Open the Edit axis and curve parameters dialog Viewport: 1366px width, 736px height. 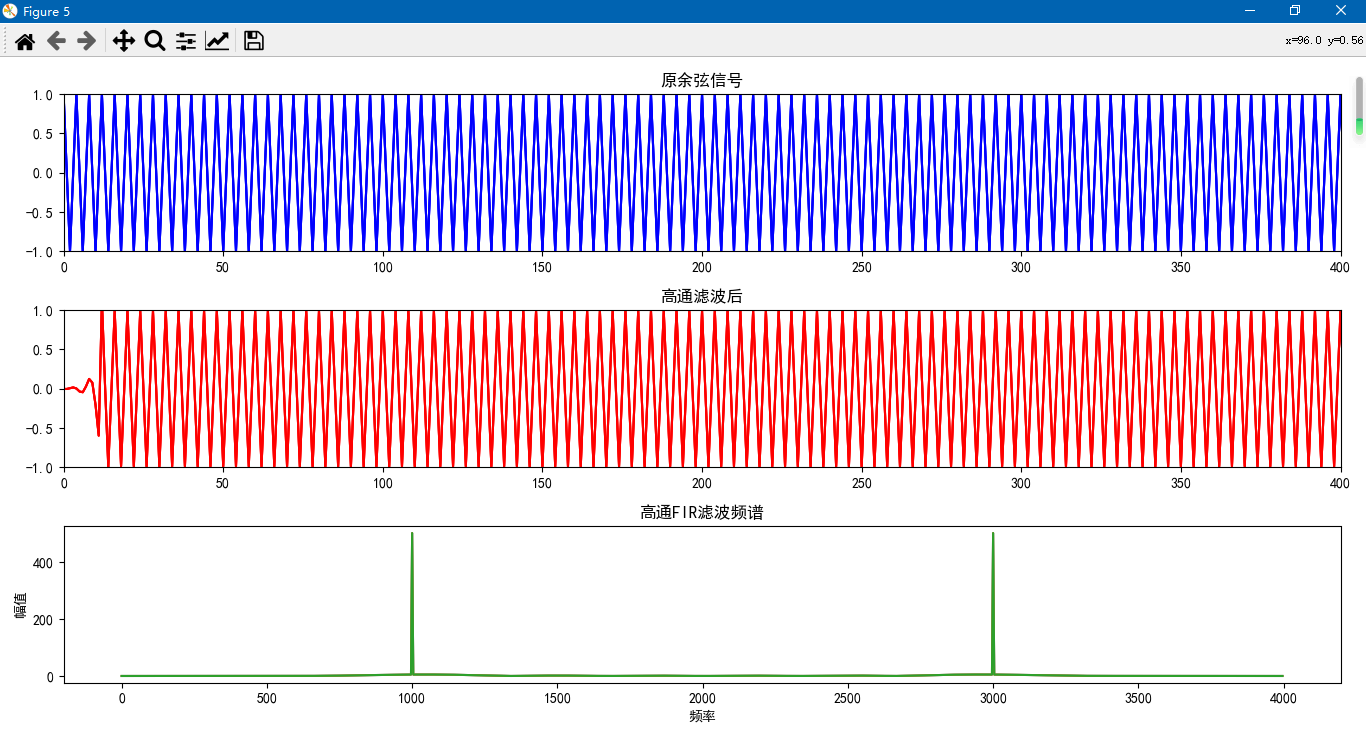coord(217,40)
